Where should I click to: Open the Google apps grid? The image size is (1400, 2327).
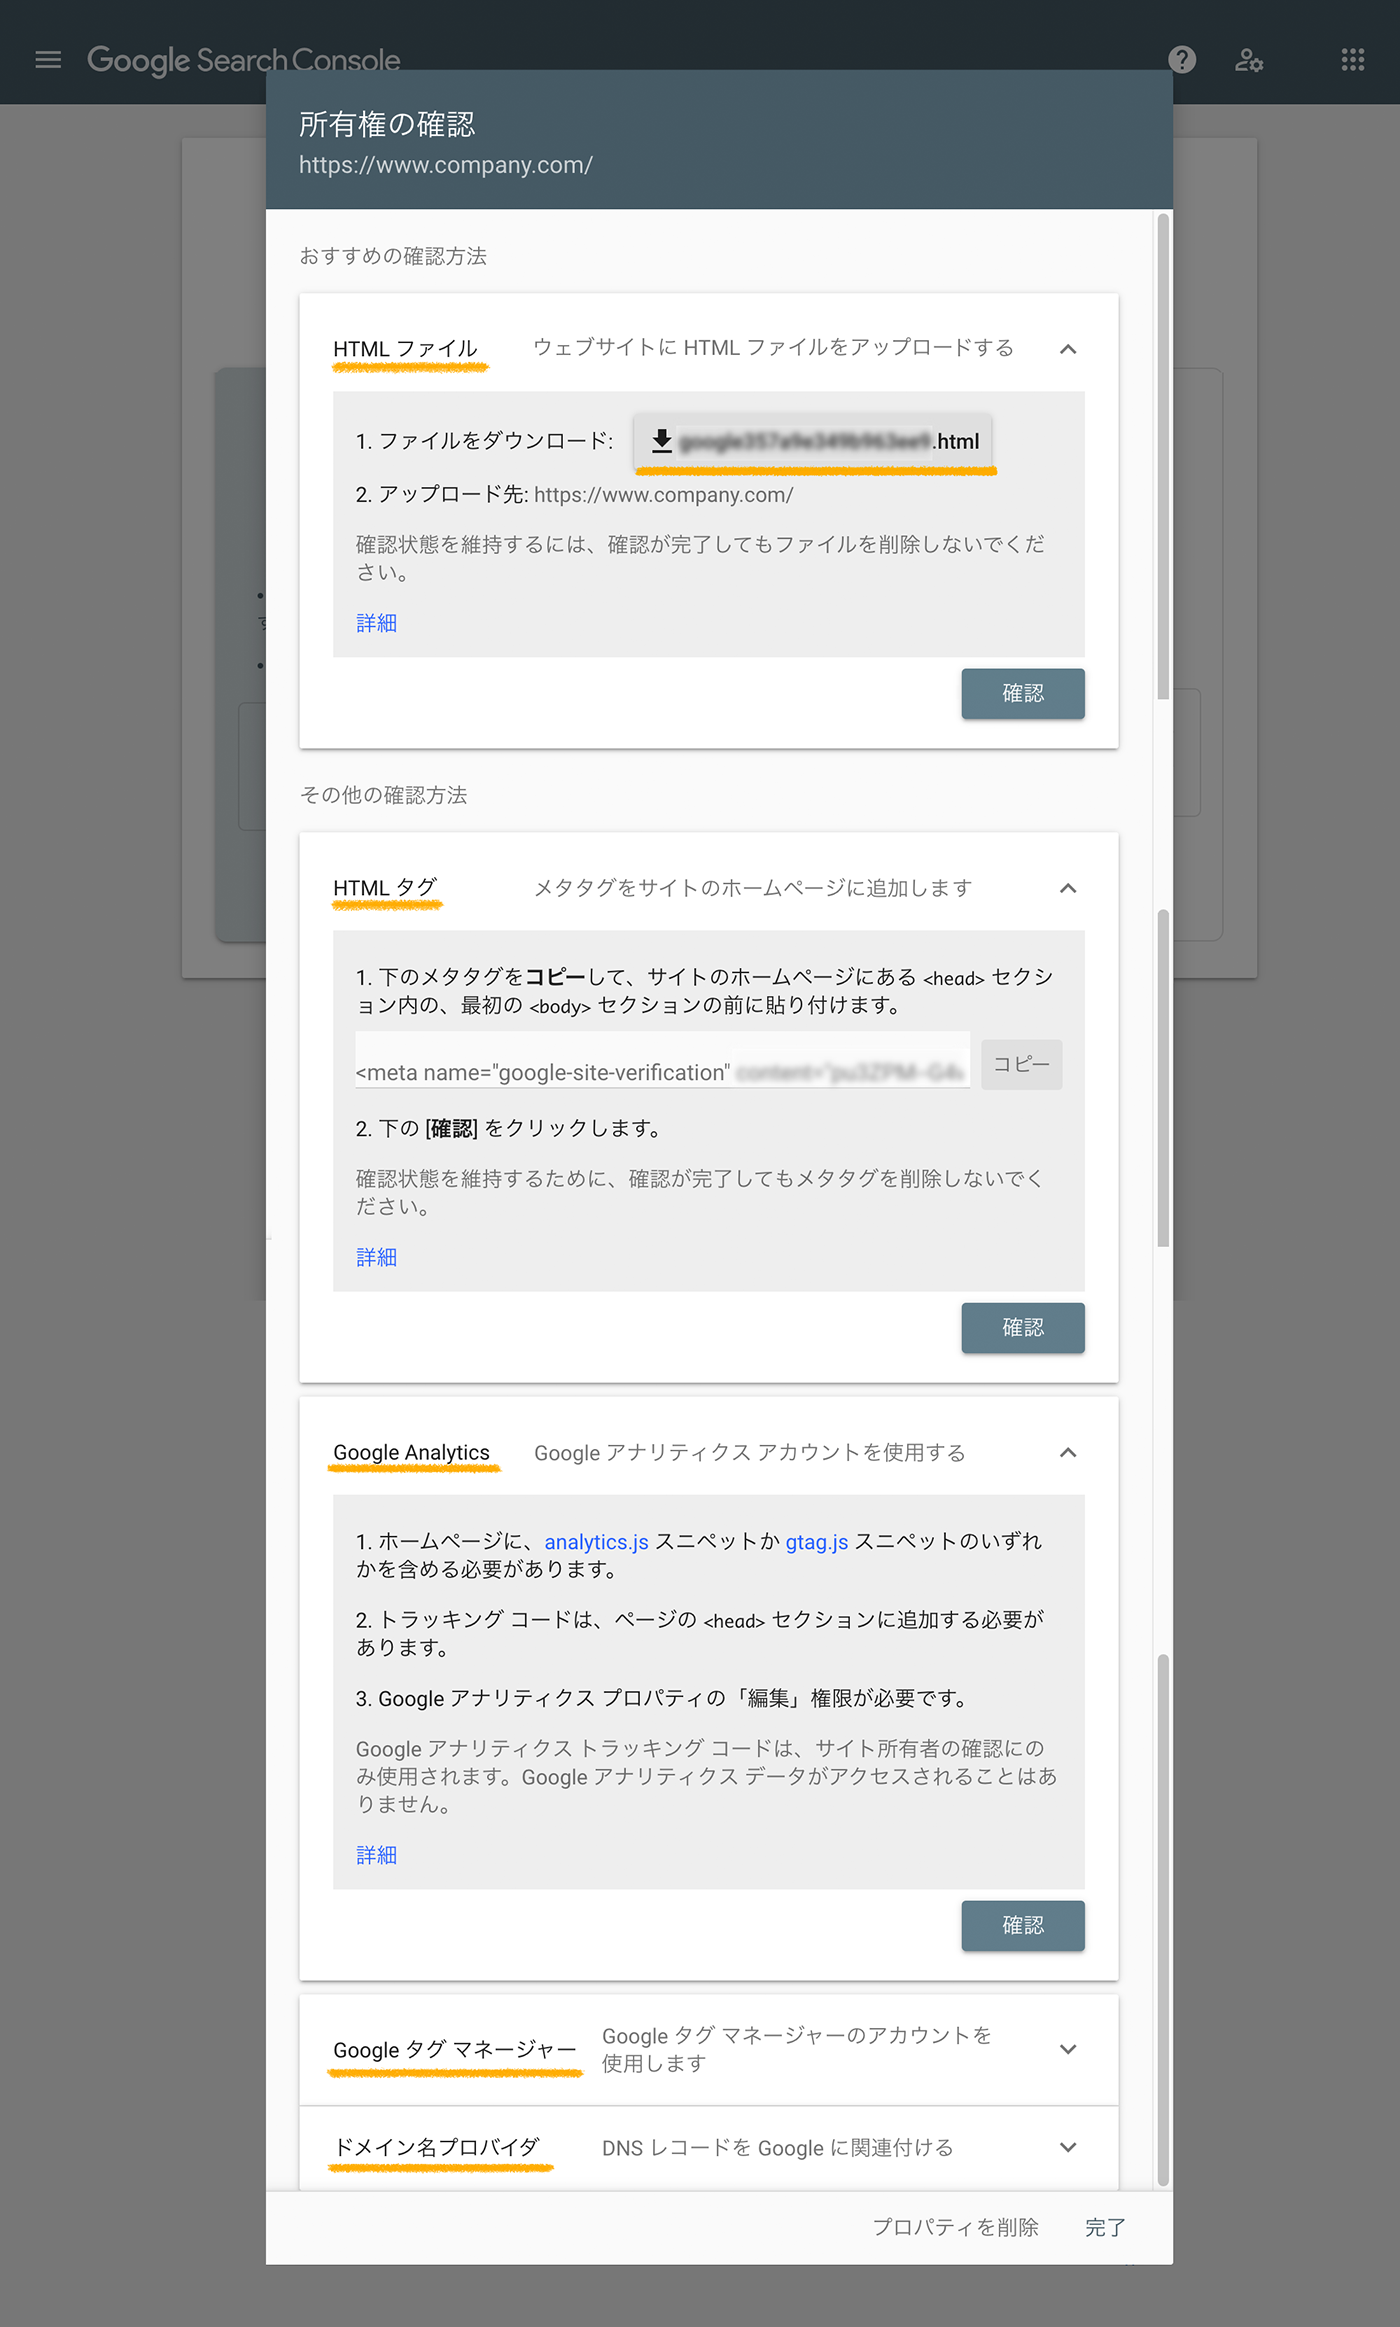point(1352,60)
